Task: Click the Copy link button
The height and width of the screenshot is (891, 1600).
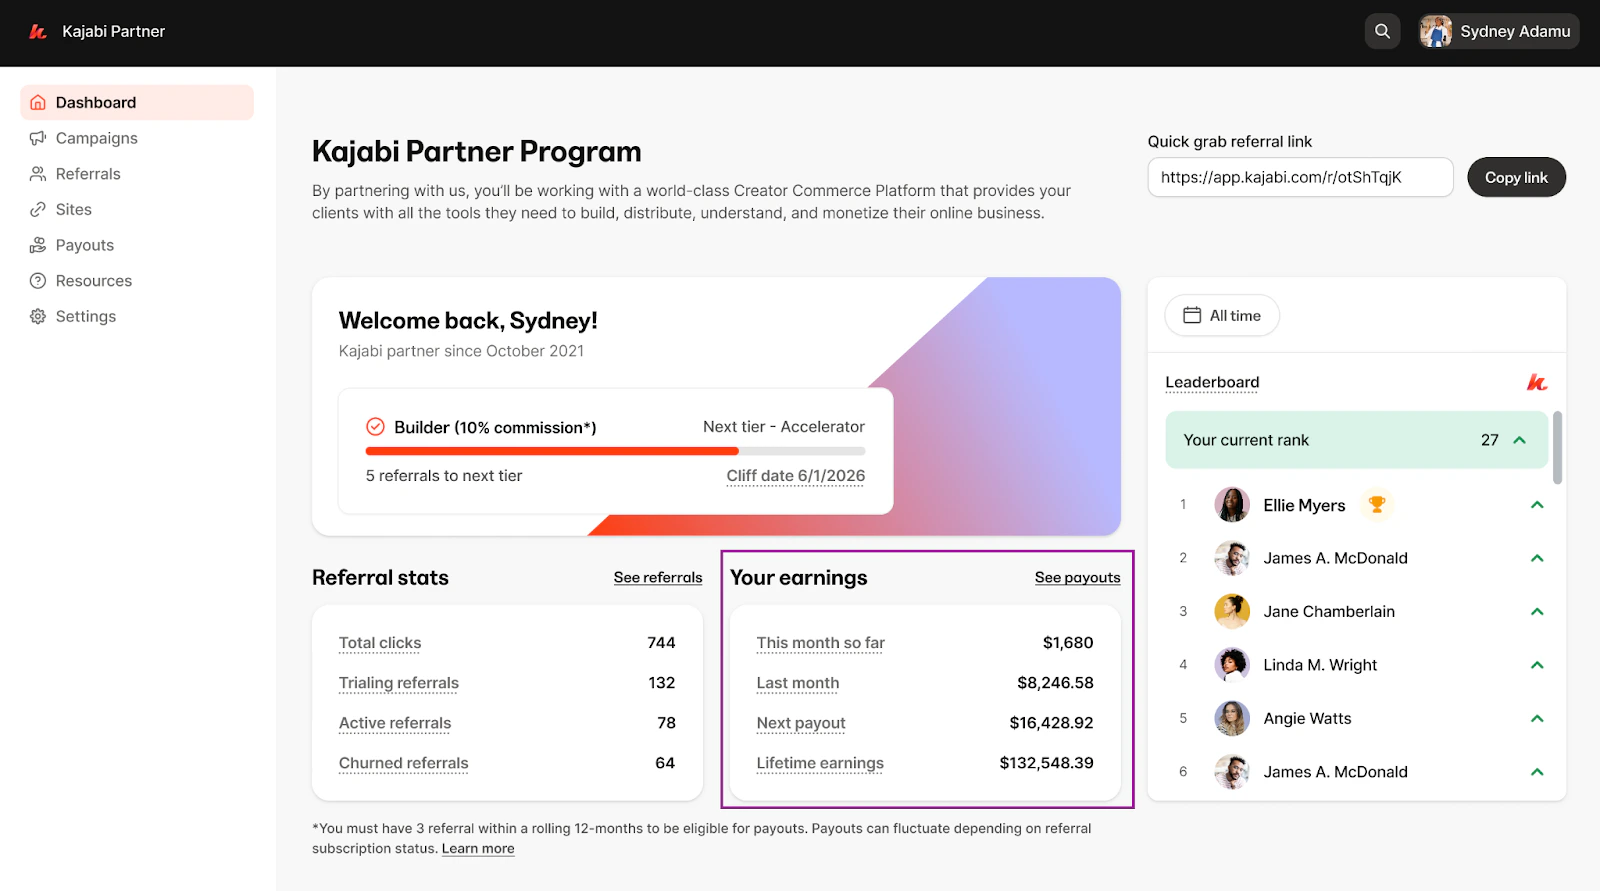Action: coord(1516,177)
